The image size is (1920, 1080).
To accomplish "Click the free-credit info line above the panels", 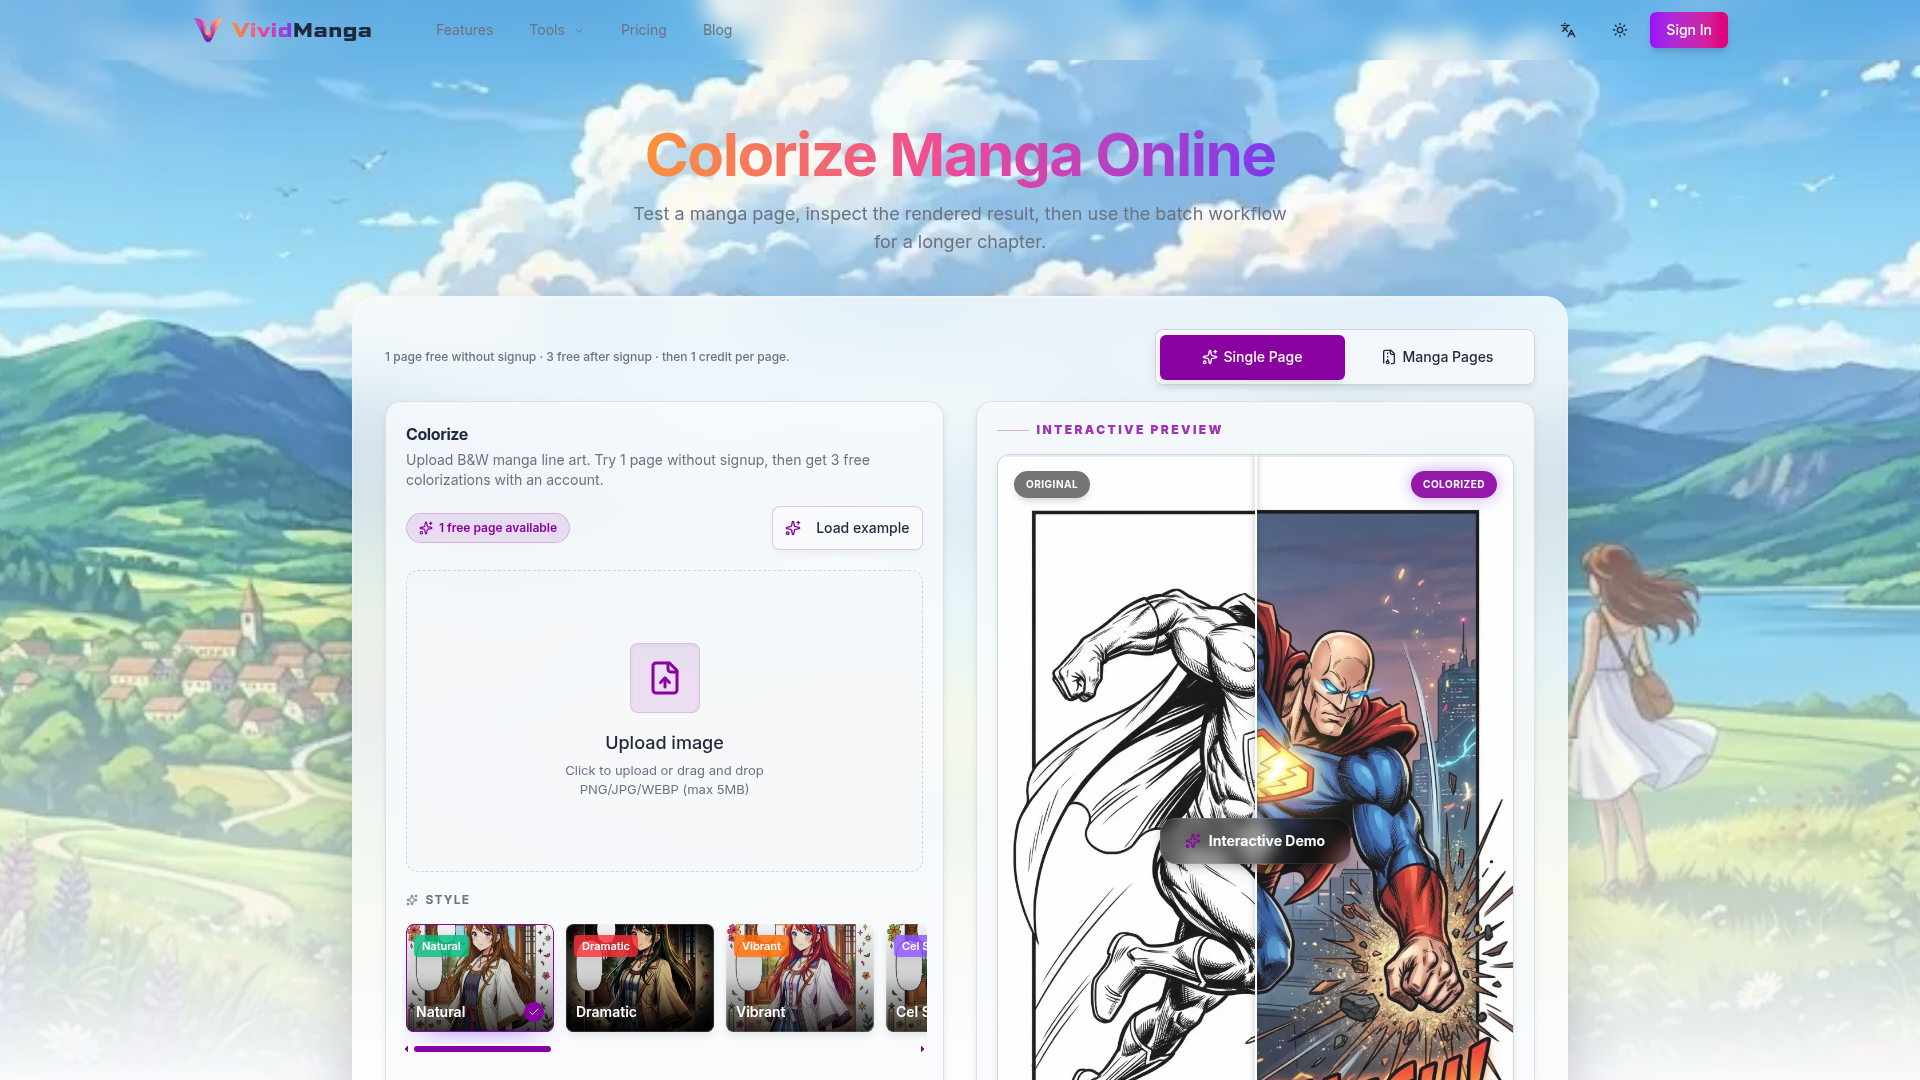I will coord(587,357).
